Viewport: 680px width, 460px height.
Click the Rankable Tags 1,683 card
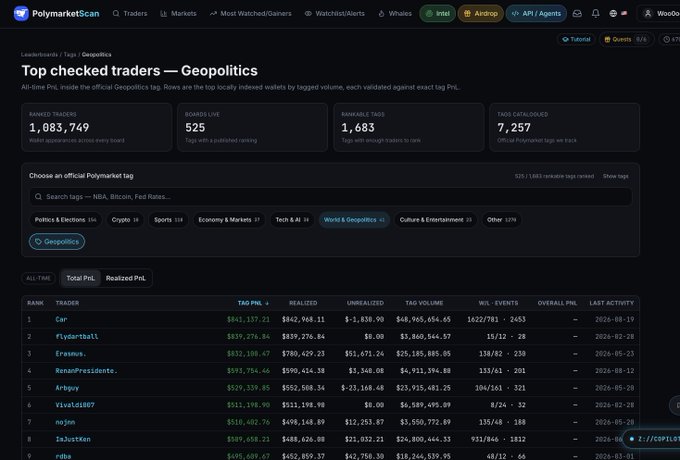tap(409, 127)
